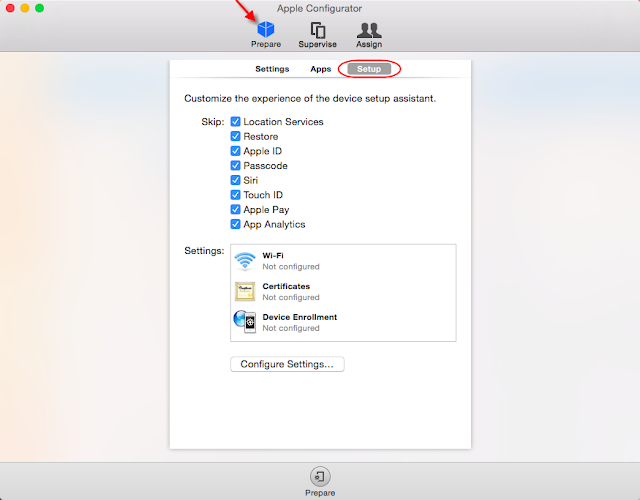Open the Assign toolbar section
The height and width of the screenshot is (500, 640).
coord(369,34)
